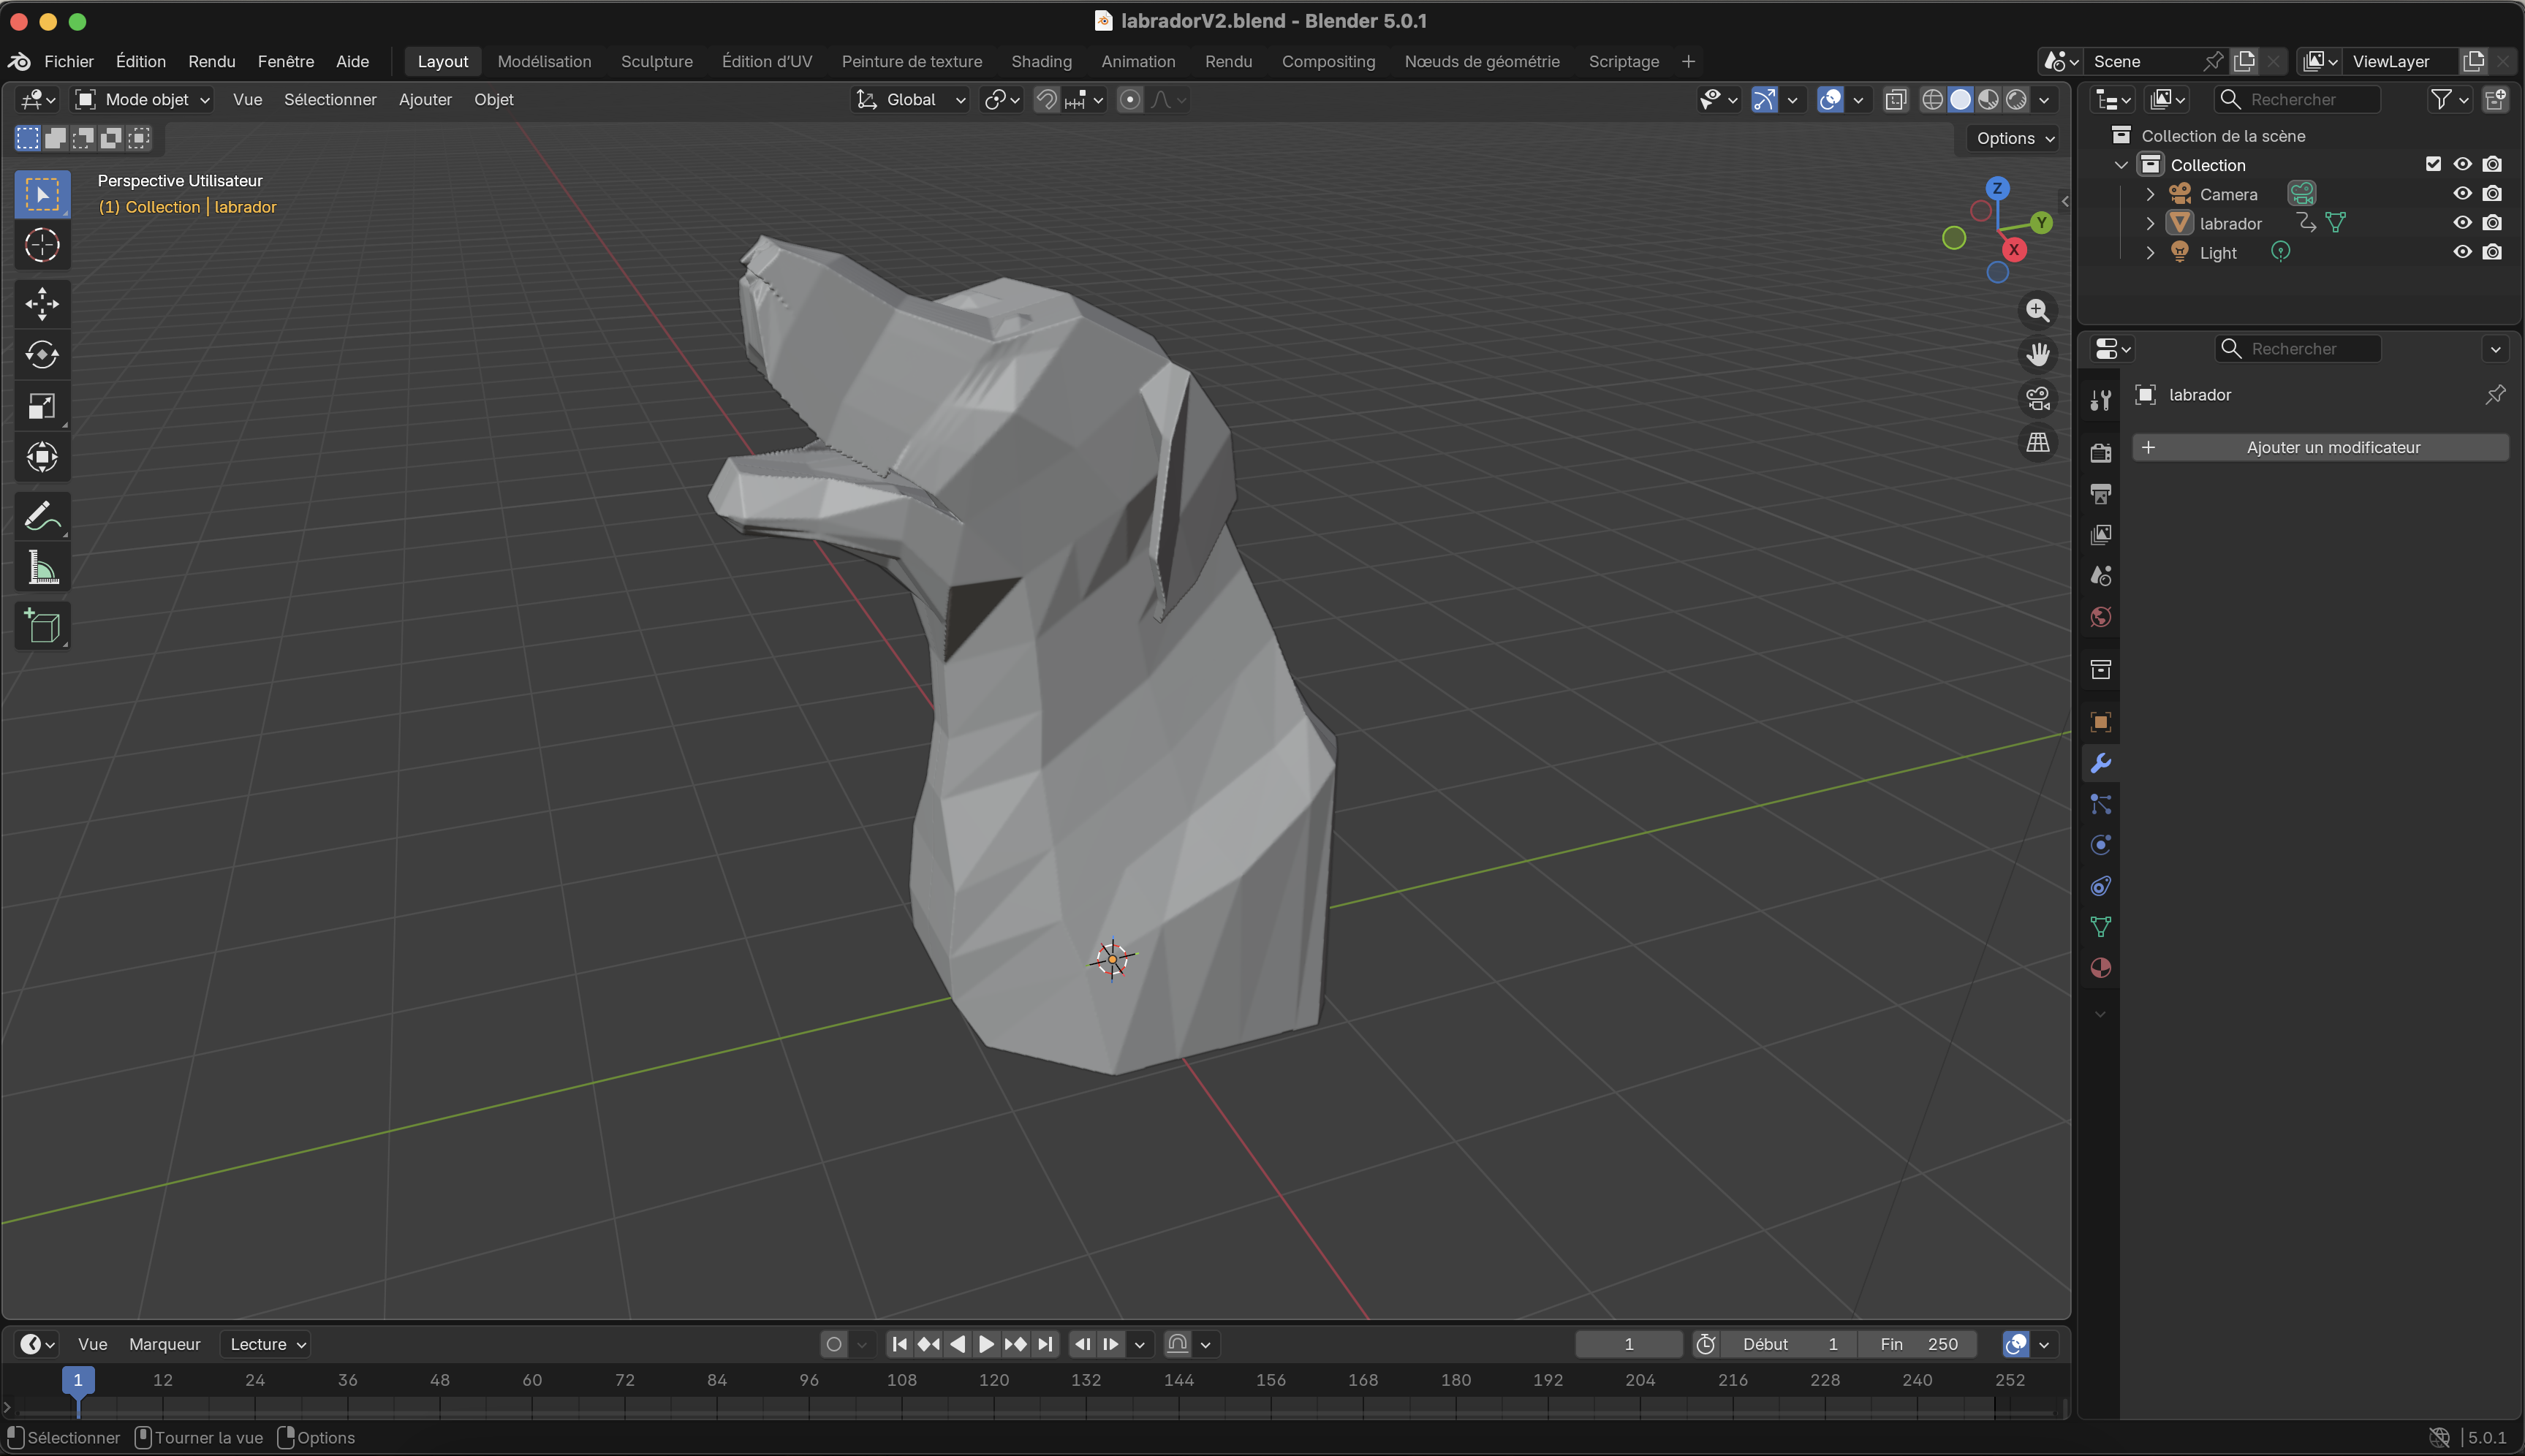Open Material properties tab icon
This screenshot has height=1456, width=2525.
coord(2100,968)
